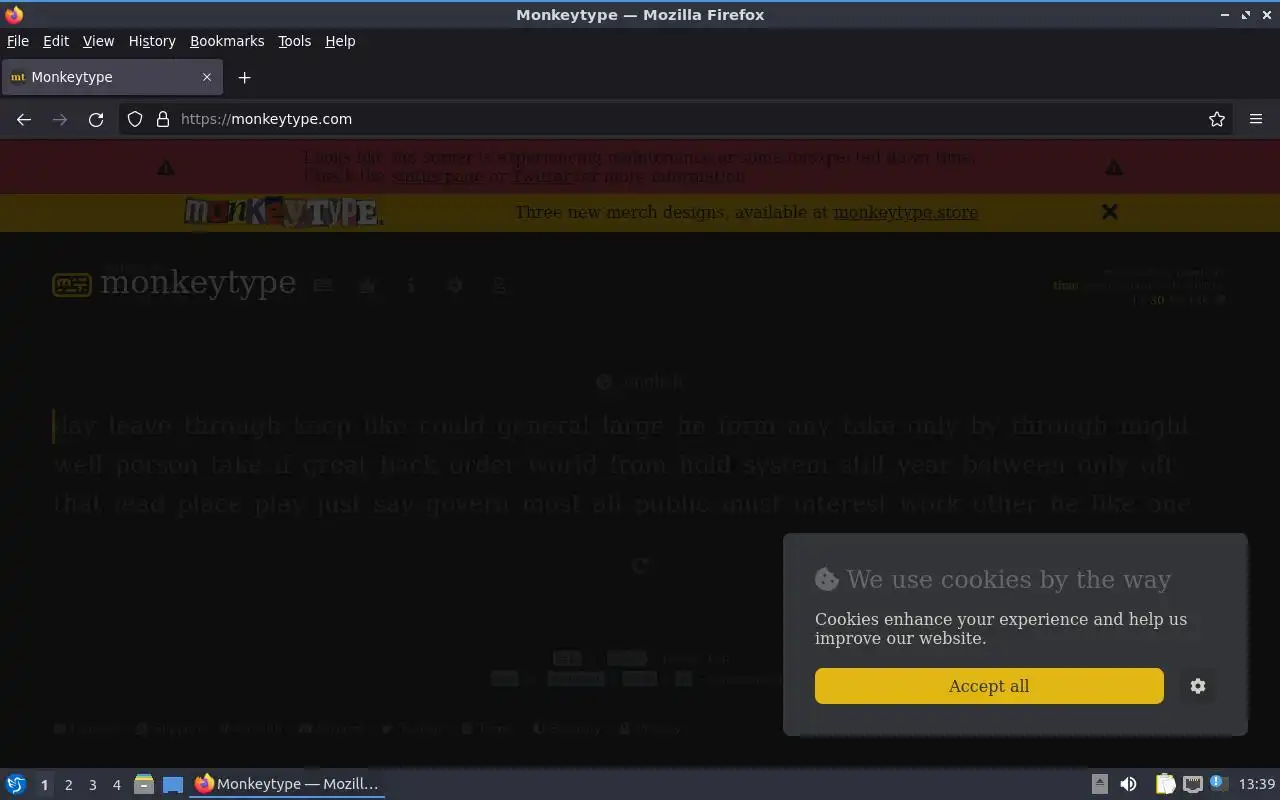Open the History menu
Screen dimensions: 1280x800
[152, 41]
